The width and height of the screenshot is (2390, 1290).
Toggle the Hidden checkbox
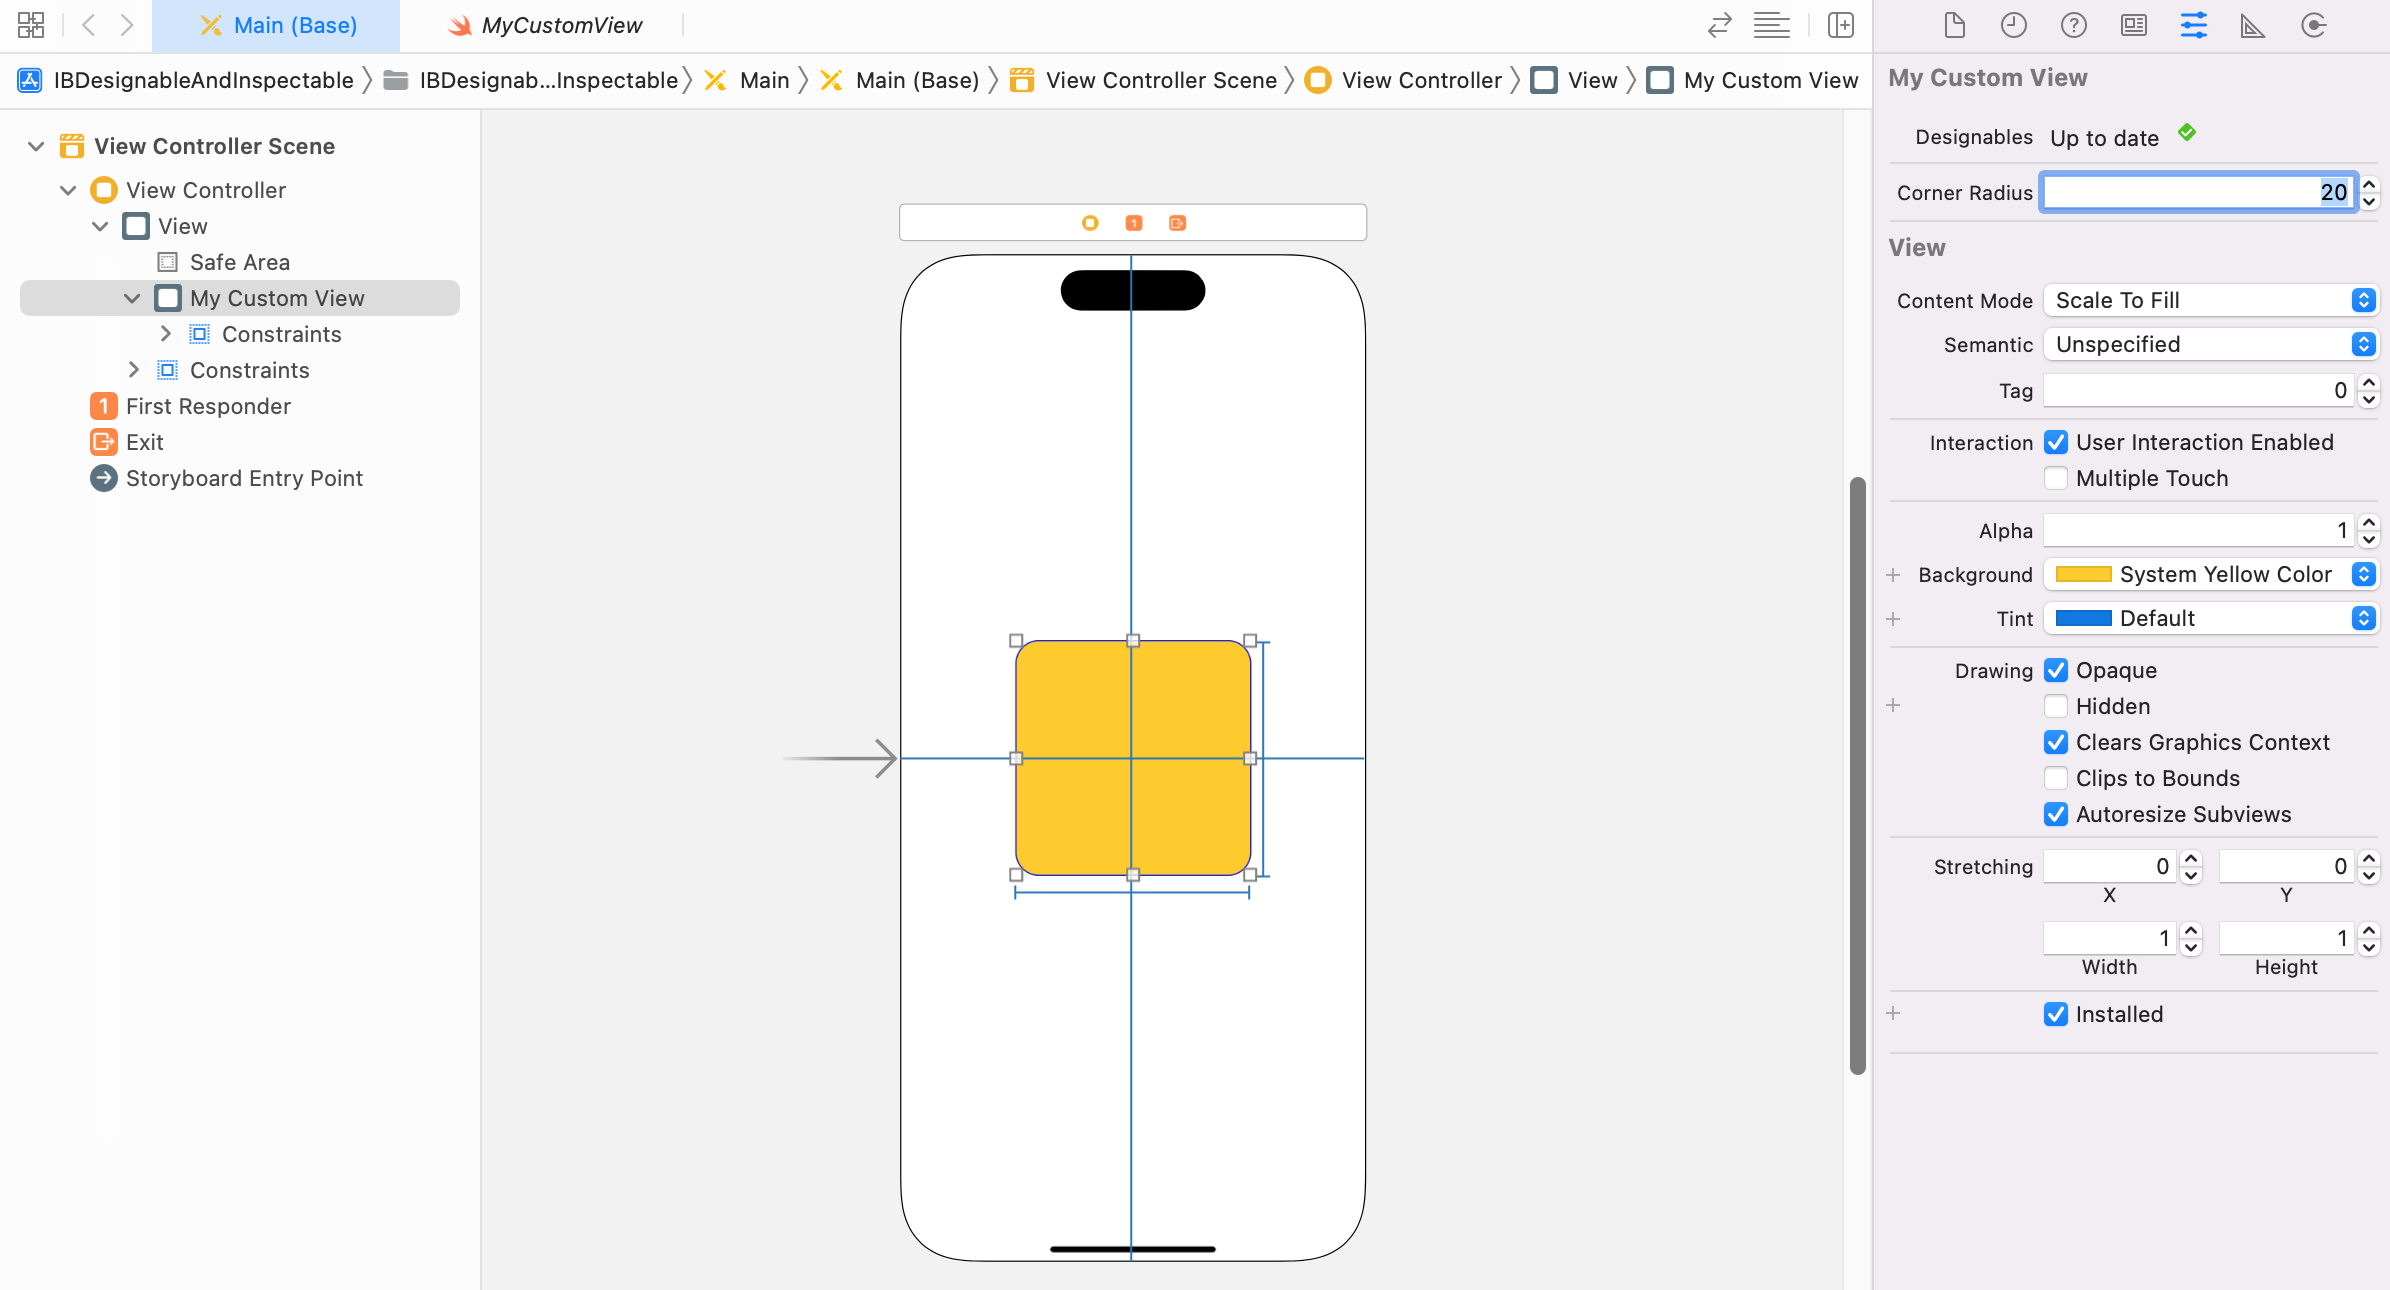pos(2056,706)
